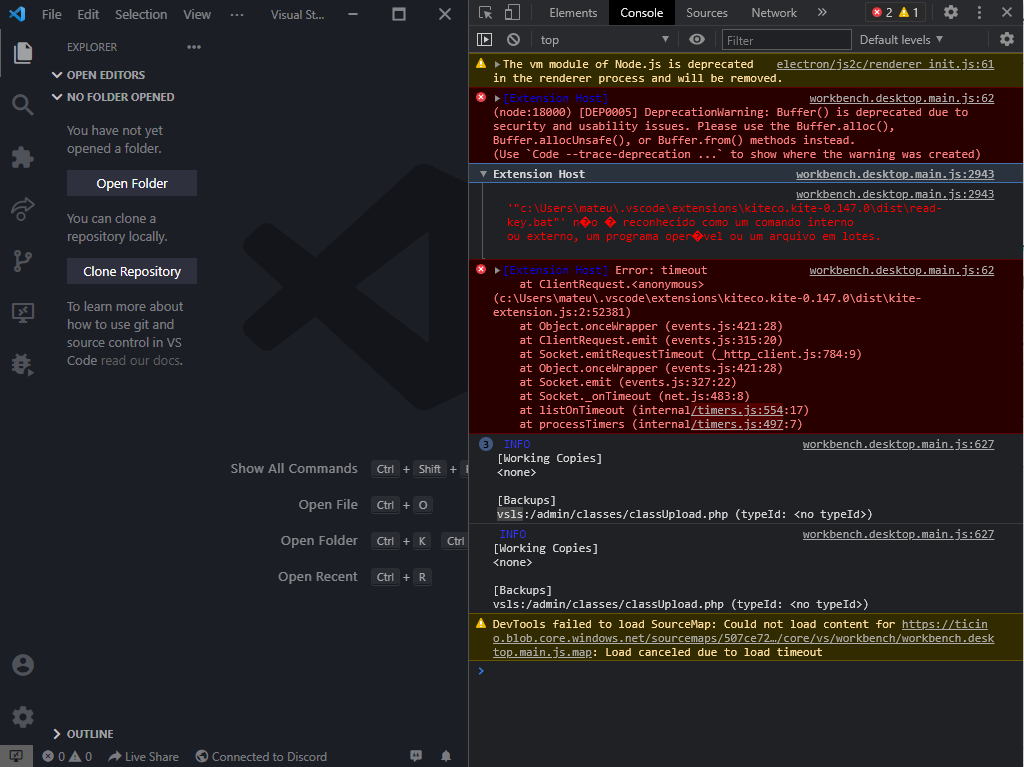The height and width of the screenshot is (767, 1024).
Task: Toggle the live expression eye icon
Action: tap(695, 38)
